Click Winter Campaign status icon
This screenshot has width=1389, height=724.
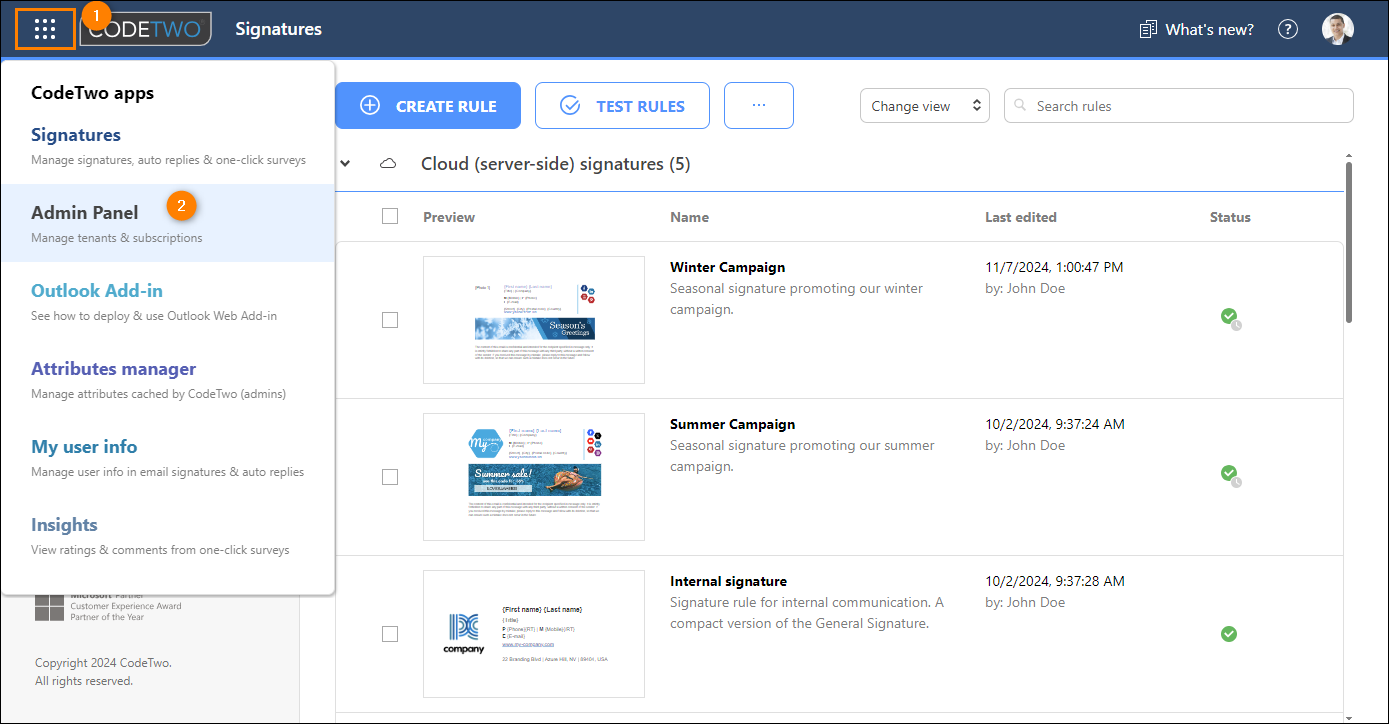(x=1230, y=318)
